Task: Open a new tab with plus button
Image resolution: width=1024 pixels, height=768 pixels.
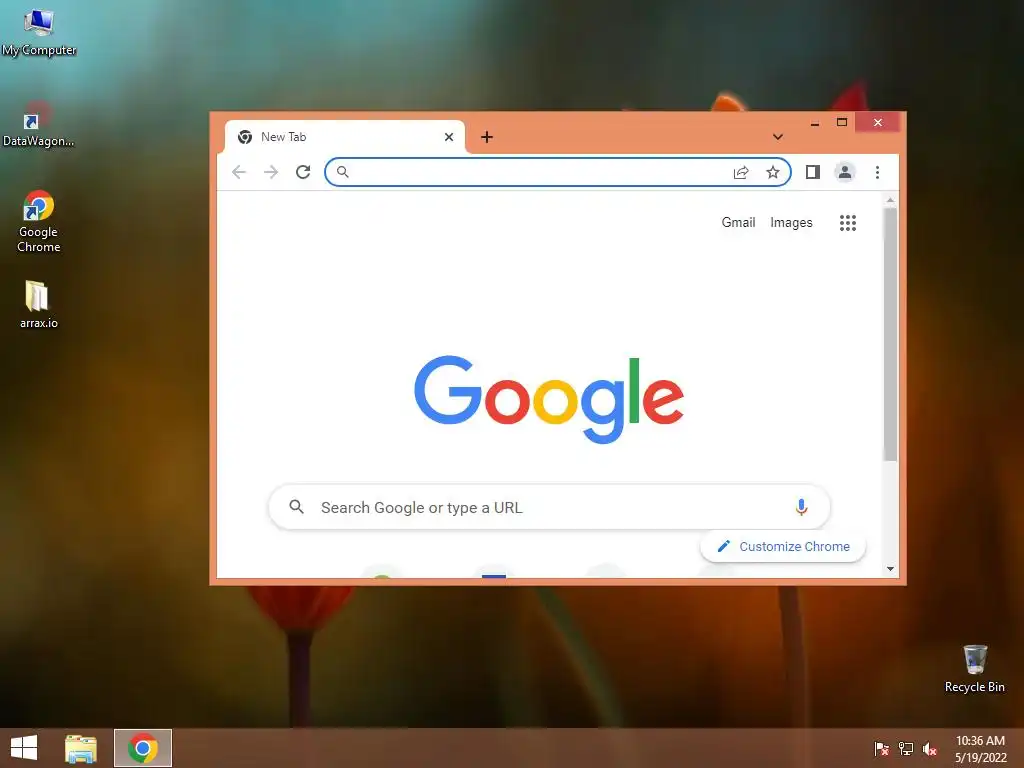Action: point(487,136)
